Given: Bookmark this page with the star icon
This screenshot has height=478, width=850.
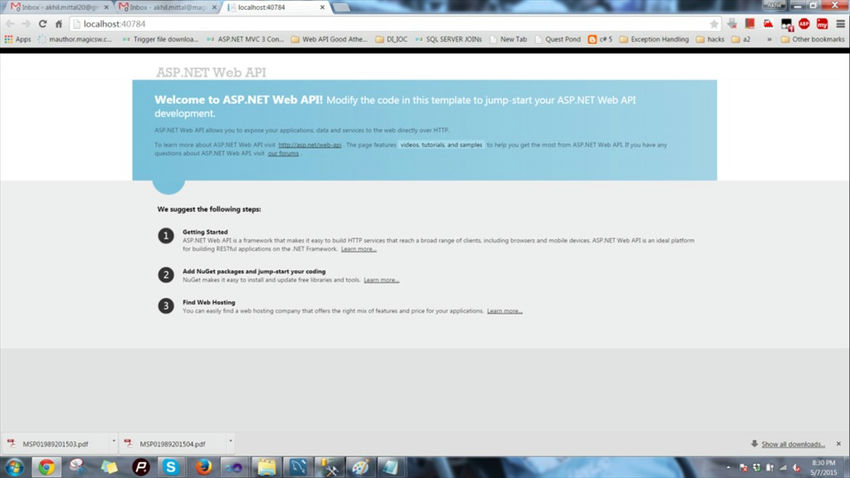Looking at the screenshot, I should click(714, 24).
